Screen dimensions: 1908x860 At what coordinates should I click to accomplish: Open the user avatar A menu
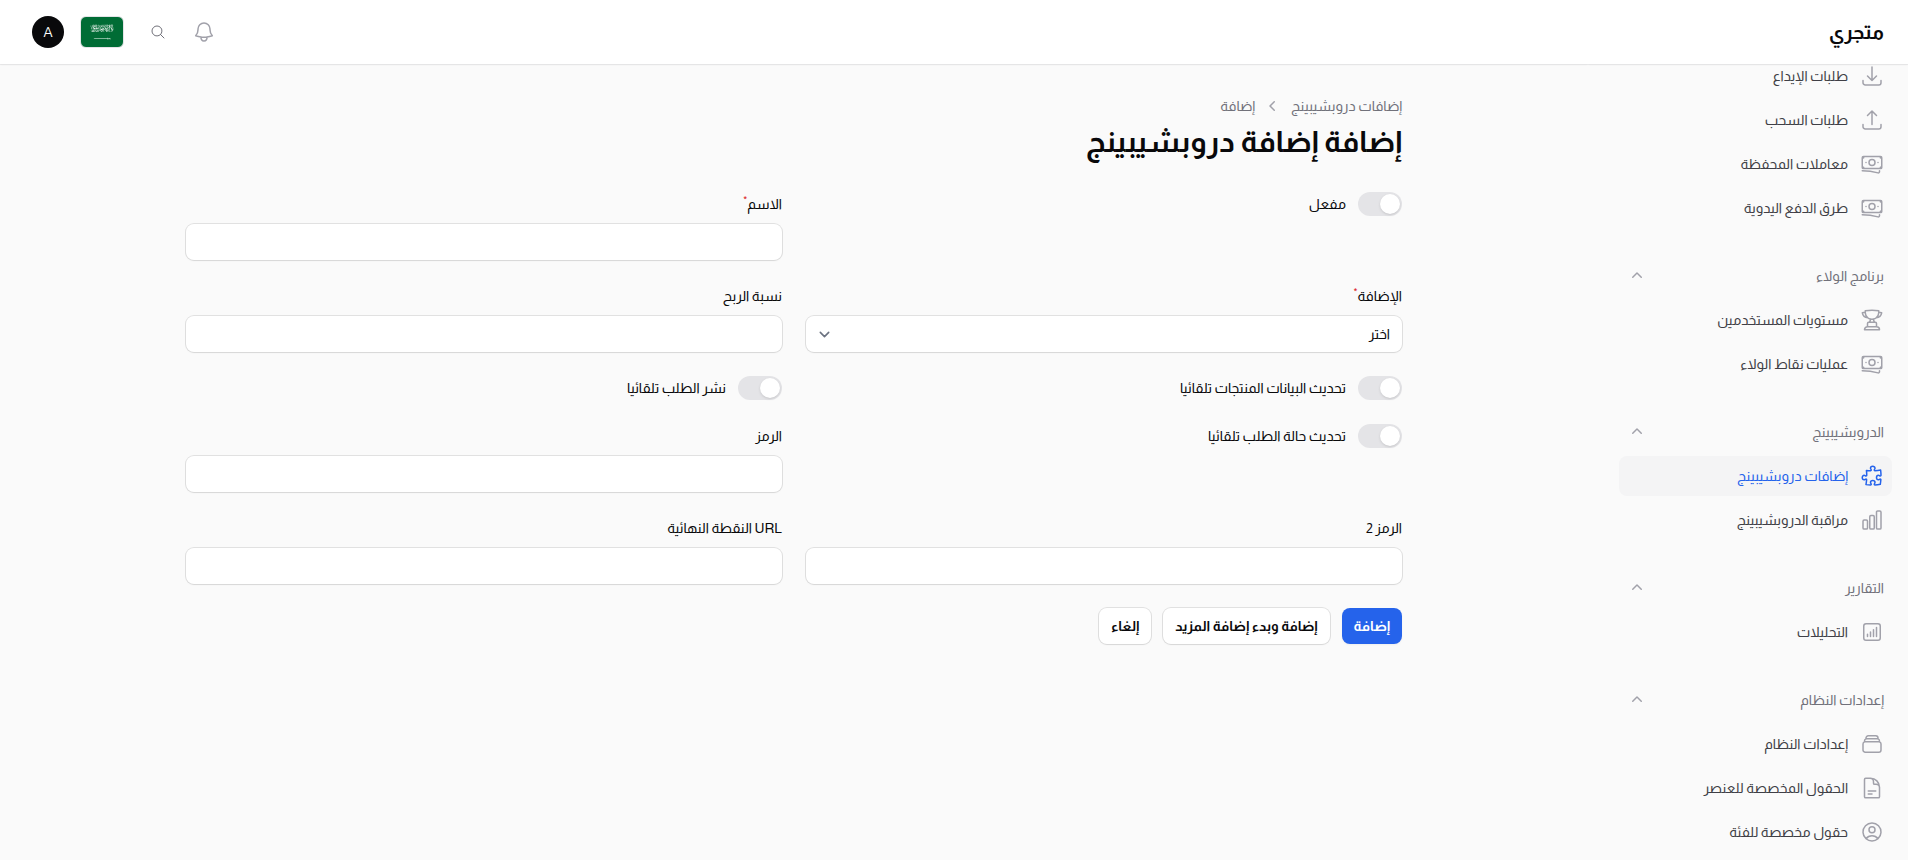48,32
